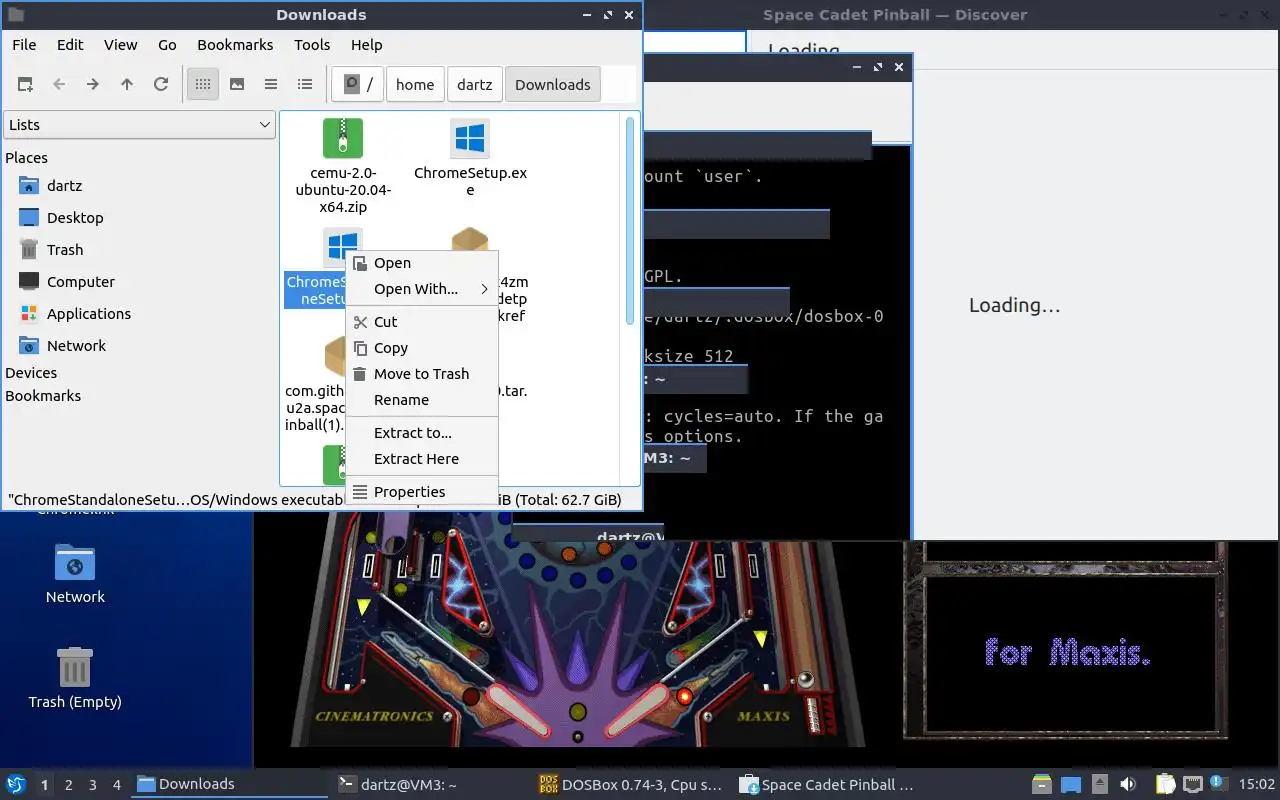Switch to workspace 2
Viewport: 1280px width, 800px height.
pos(69,785)
